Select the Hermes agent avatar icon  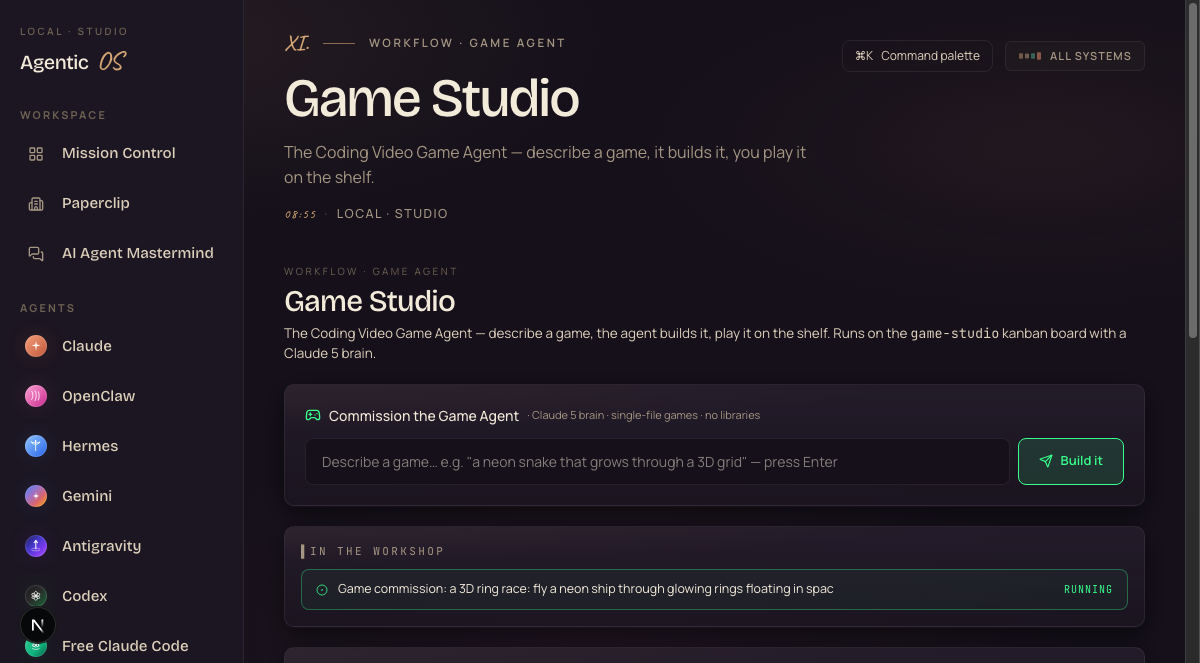coord(36,446)
